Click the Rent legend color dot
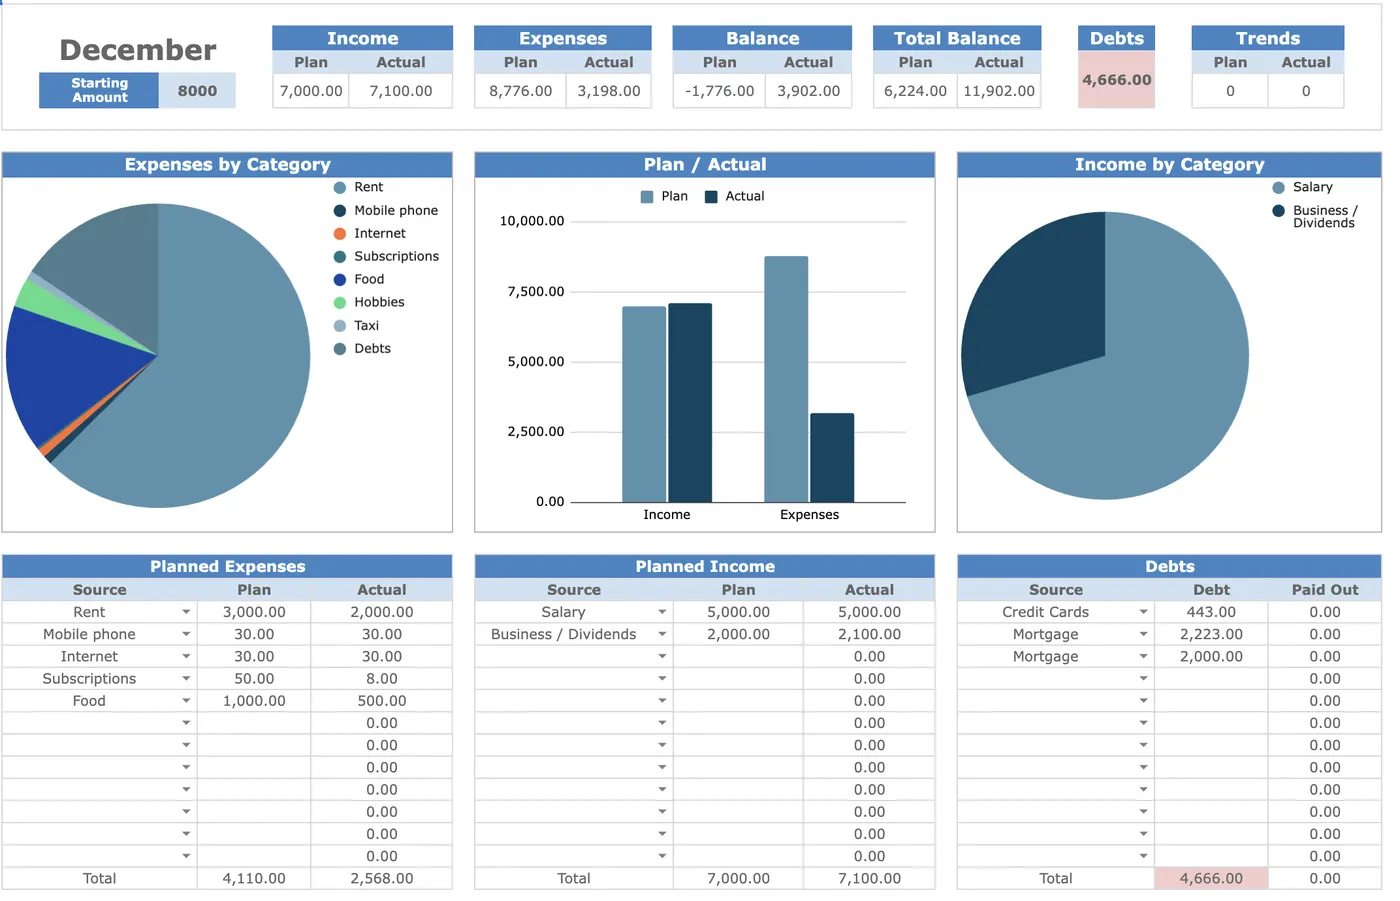1400x901 pixels. click(340, 188)
